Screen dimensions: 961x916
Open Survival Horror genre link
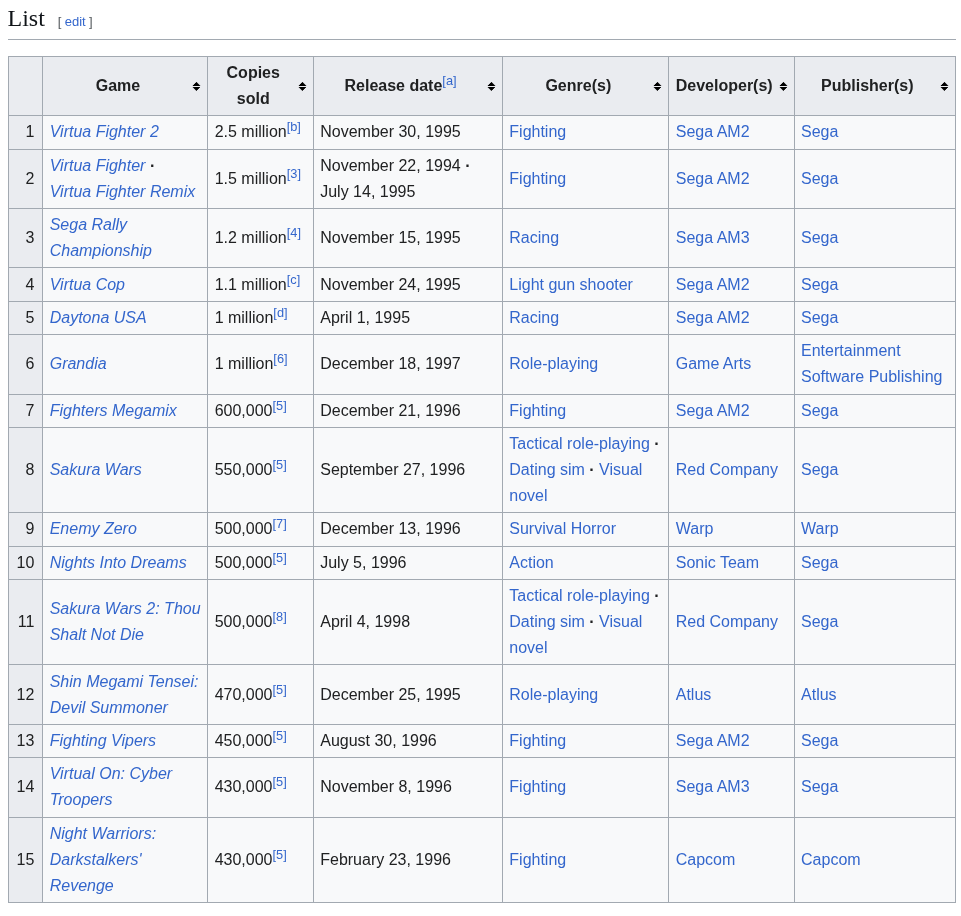pos(562,529)
